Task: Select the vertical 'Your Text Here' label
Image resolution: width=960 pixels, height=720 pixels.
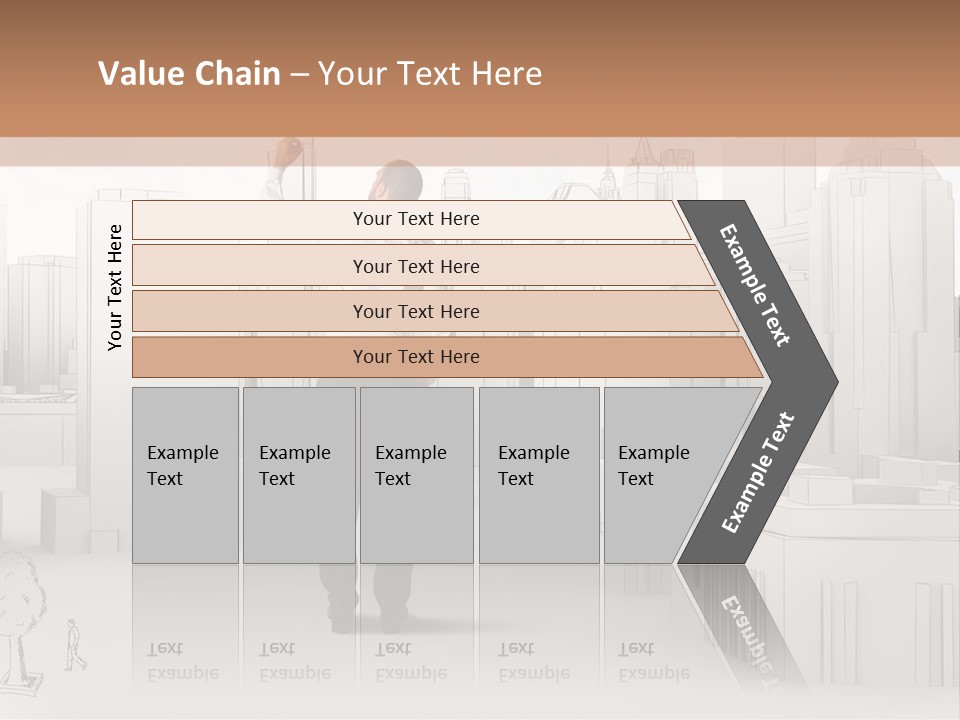Action: coord(114,287)
